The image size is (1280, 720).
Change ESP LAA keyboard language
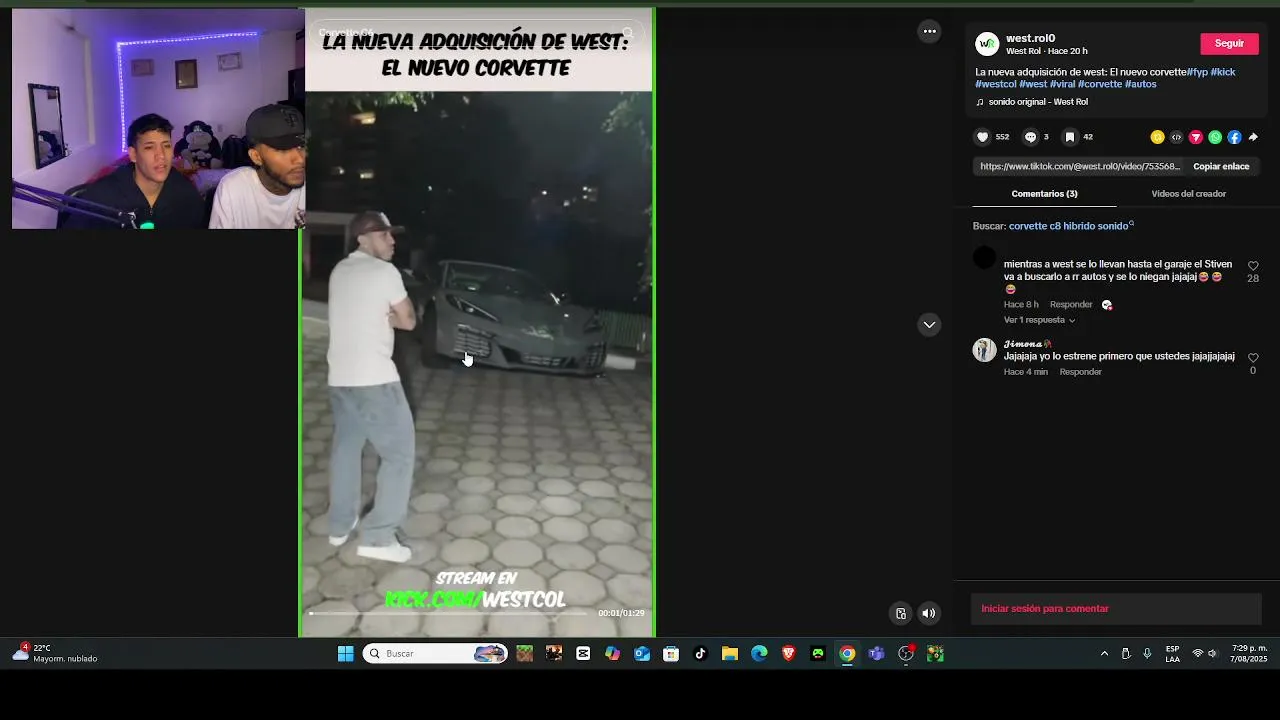(x=1172, y=654)
